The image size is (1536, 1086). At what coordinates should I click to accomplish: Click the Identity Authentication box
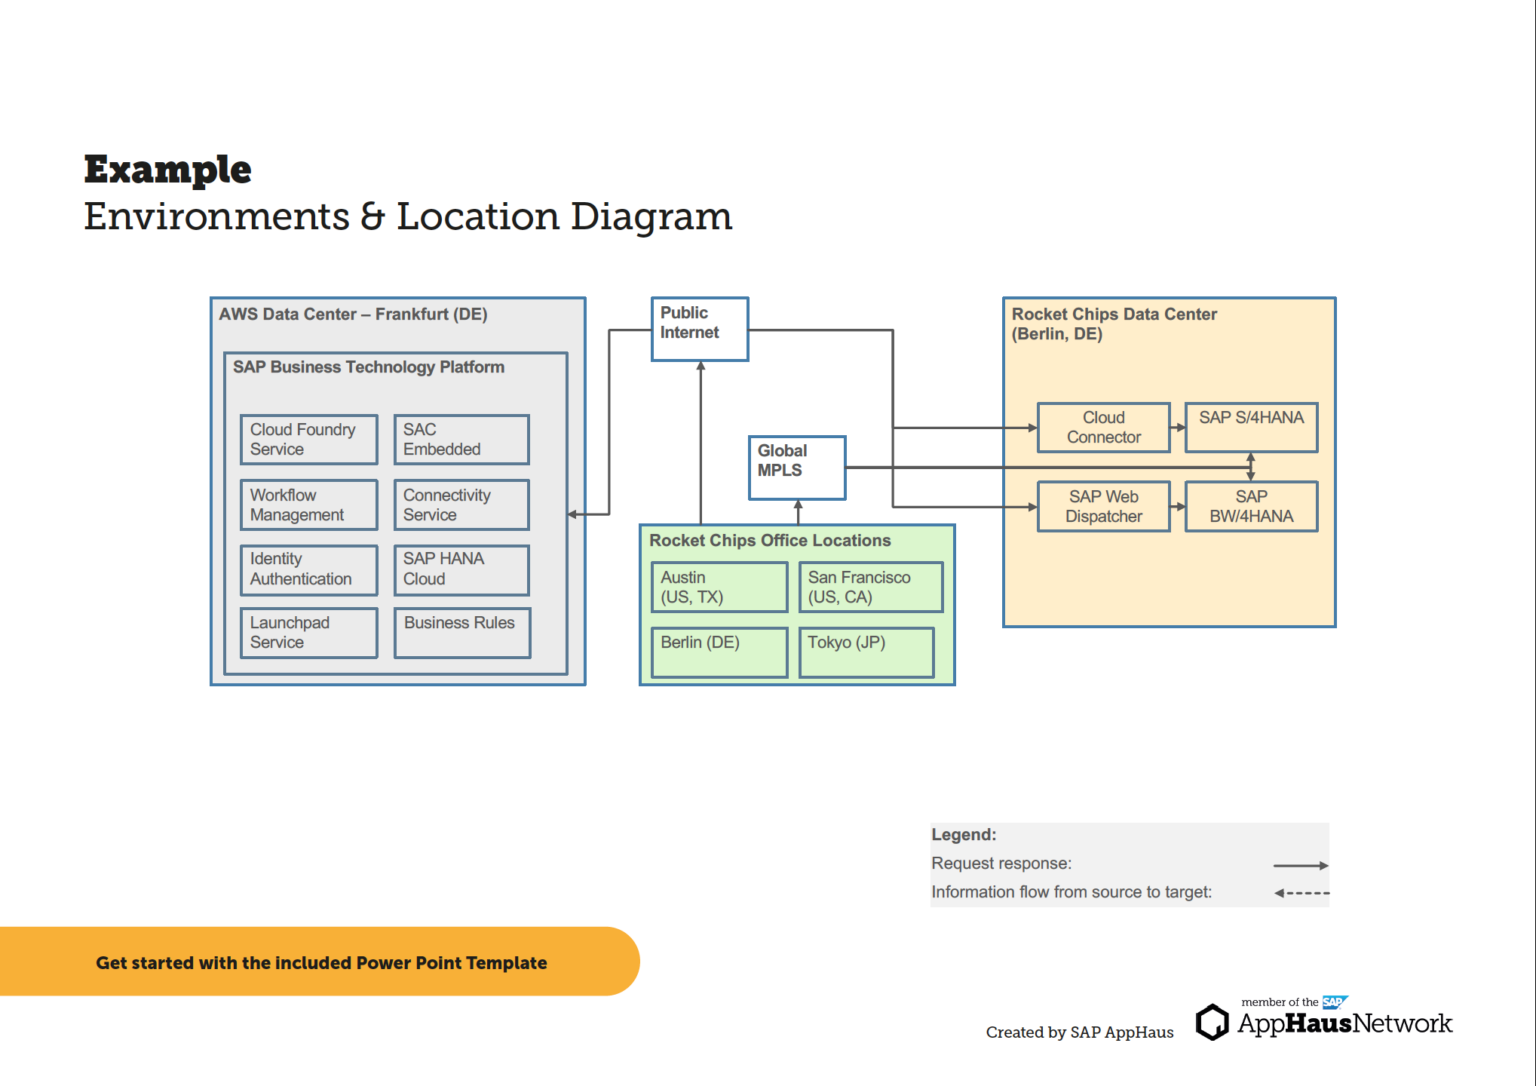[x=308, y=569]
